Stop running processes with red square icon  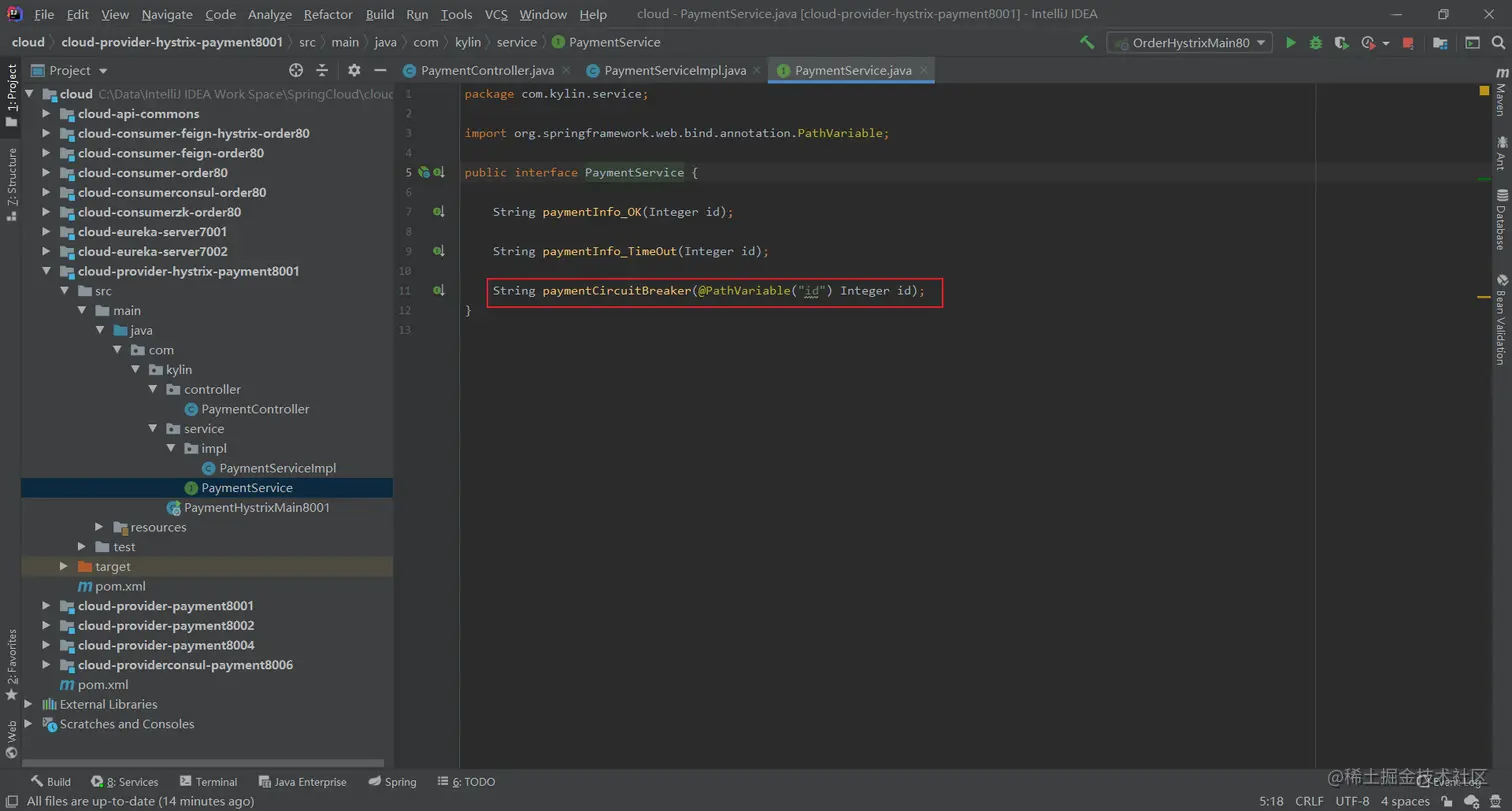point(1408,43)
